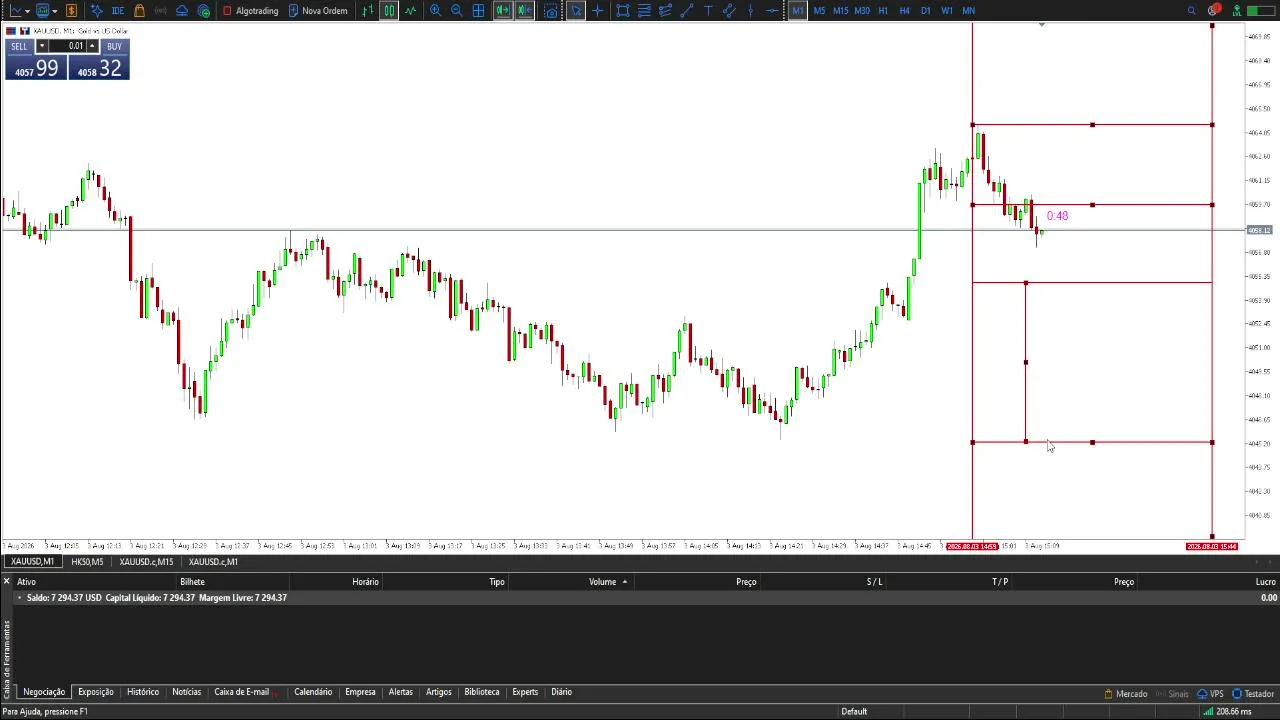Click the zoom out magnifier icon

click(456, 10)
